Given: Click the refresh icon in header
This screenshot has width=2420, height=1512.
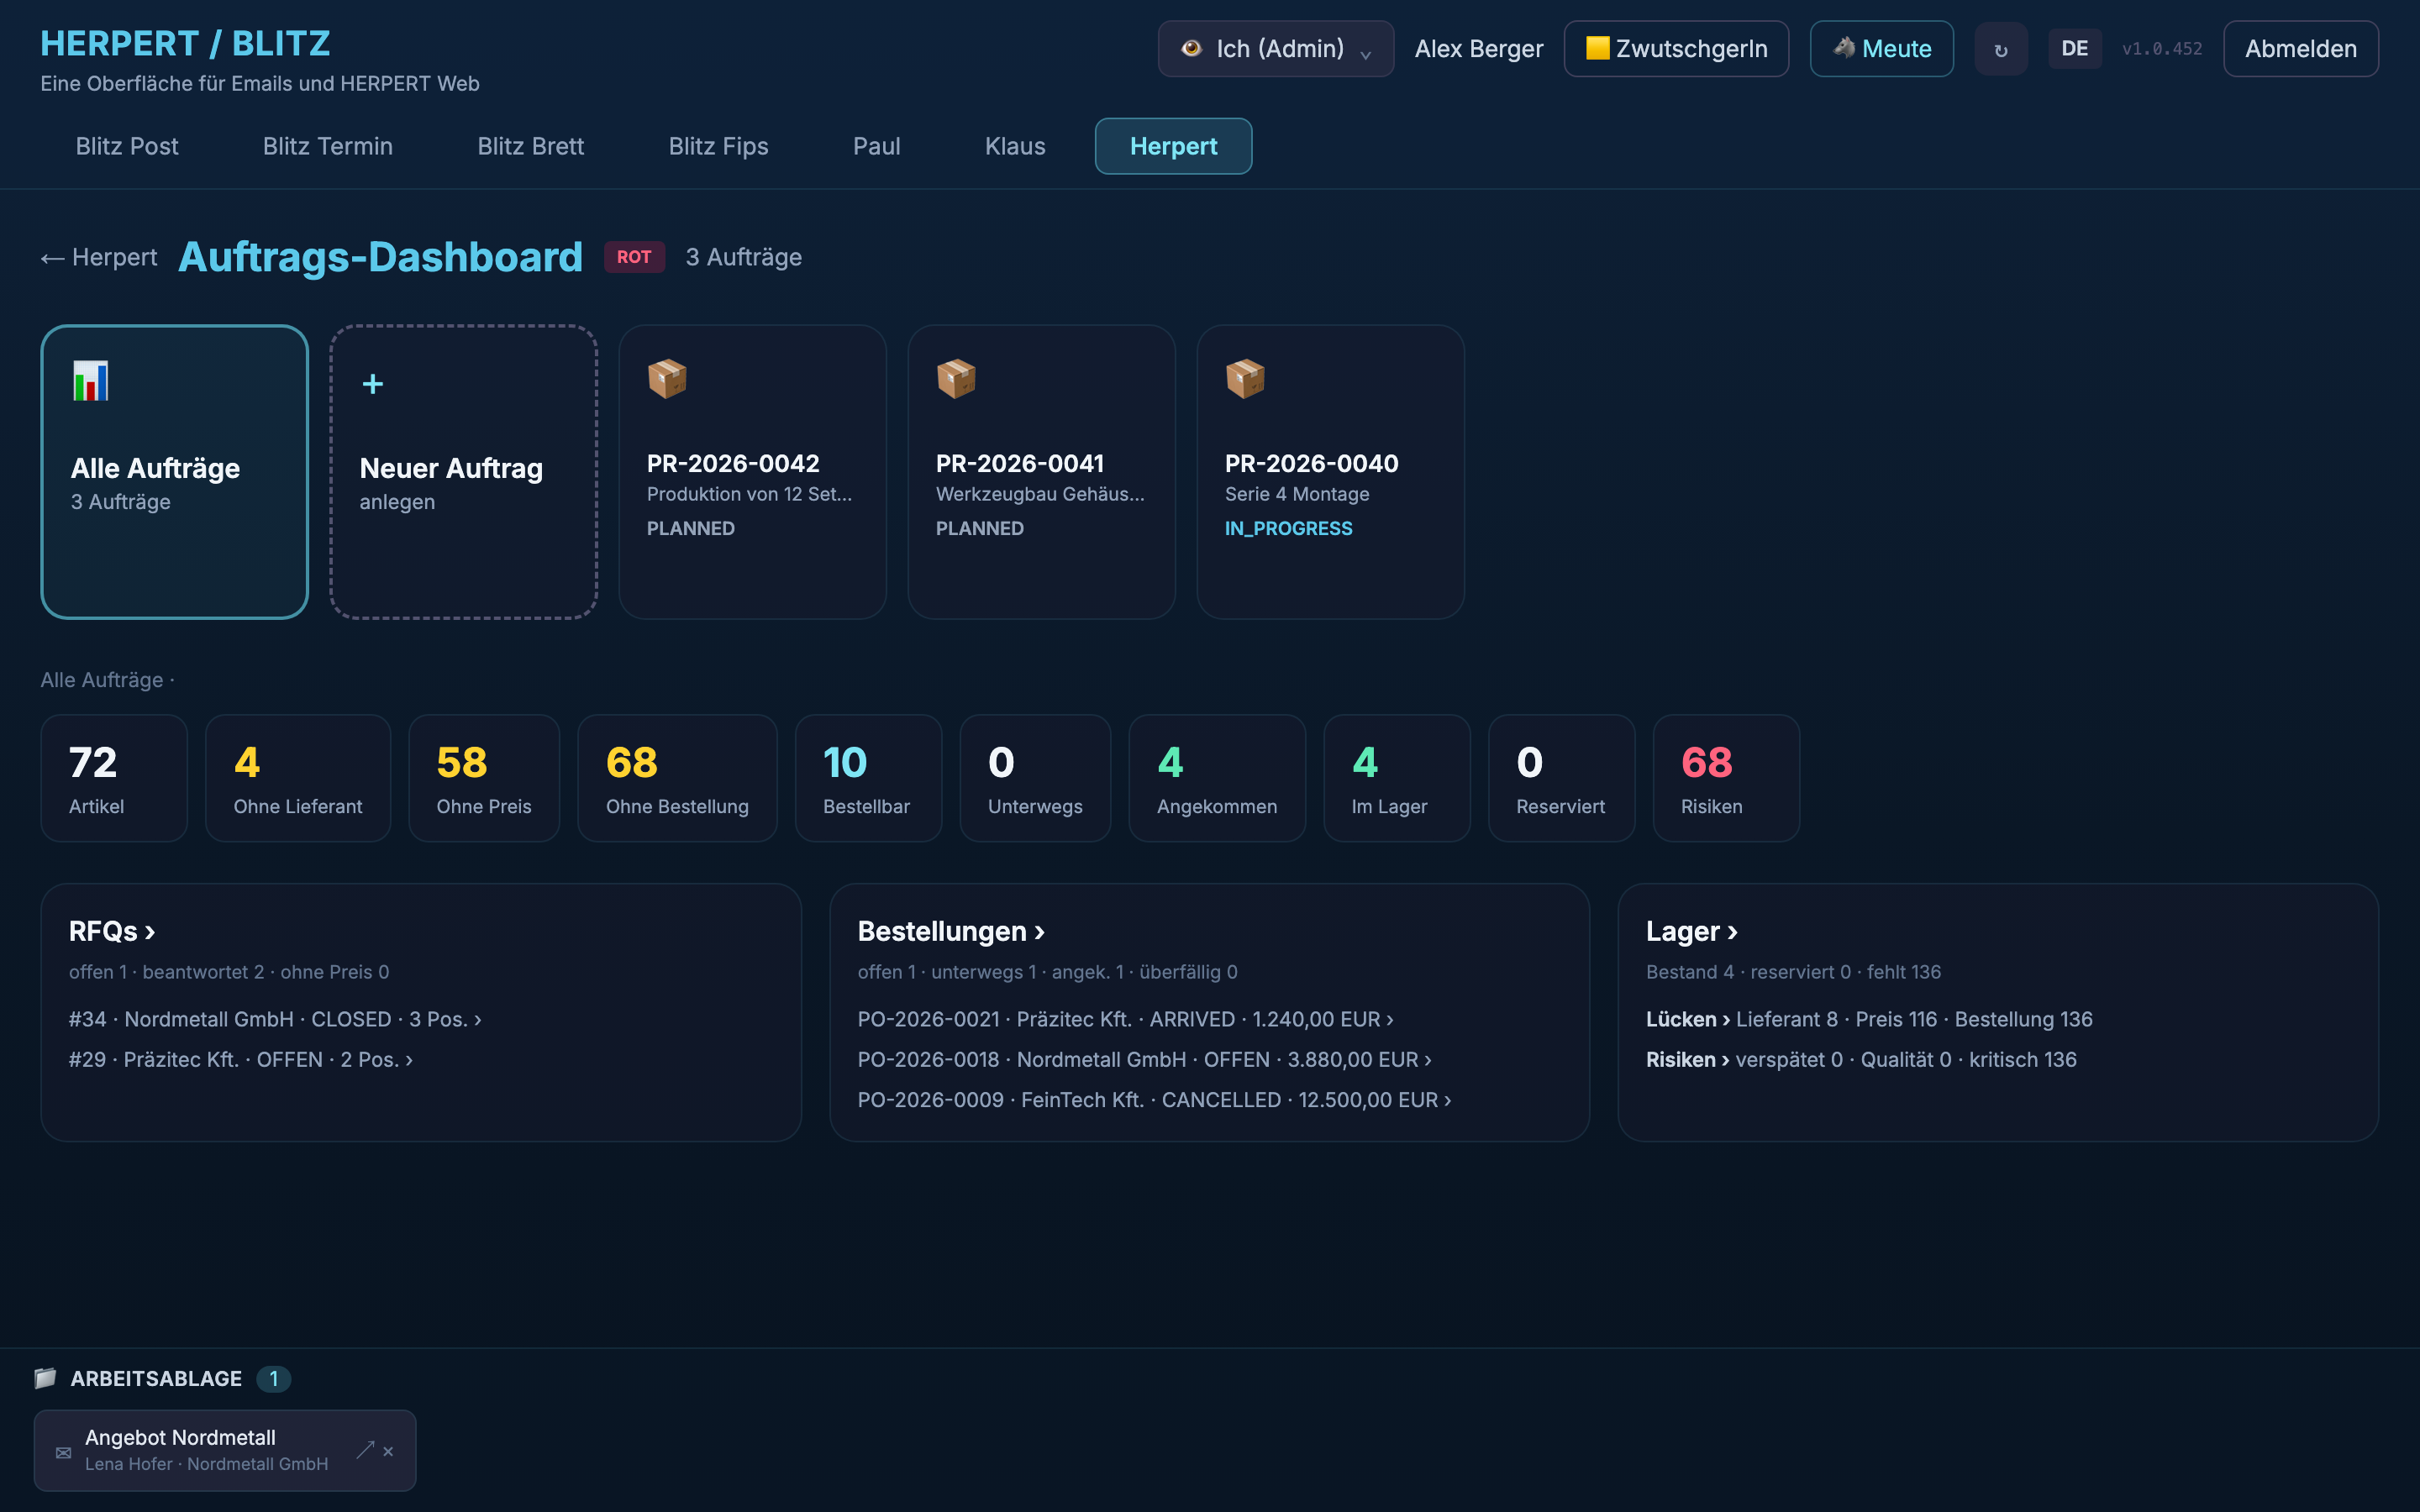Looking at the screenshot, I should (x=2000, y=49).
